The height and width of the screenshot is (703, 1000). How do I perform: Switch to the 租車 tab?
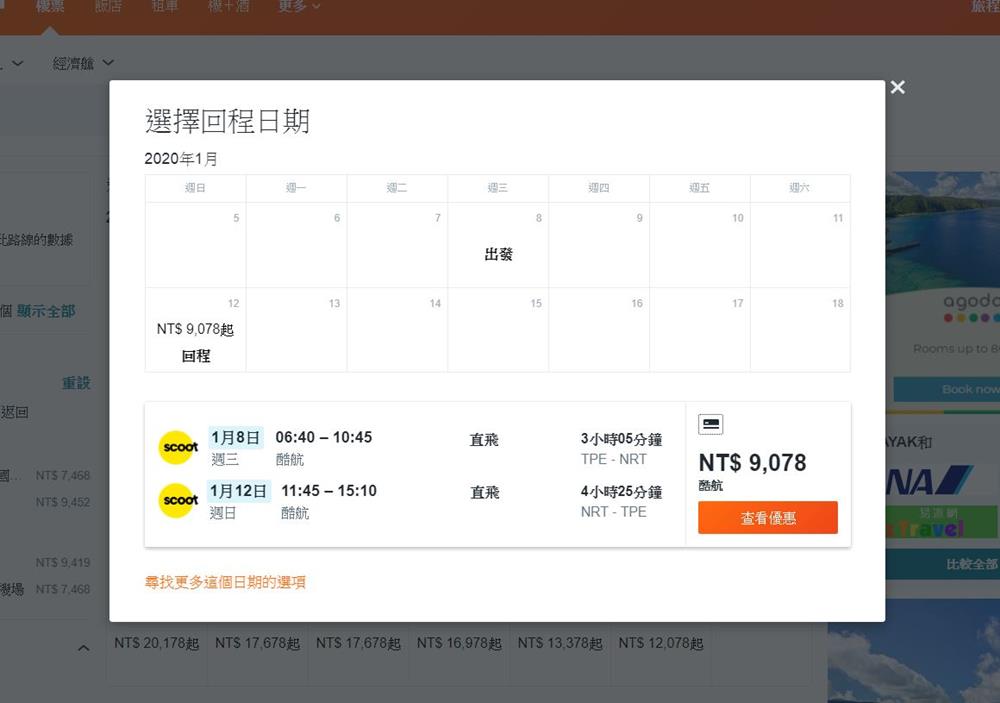(x=164, y=7)
